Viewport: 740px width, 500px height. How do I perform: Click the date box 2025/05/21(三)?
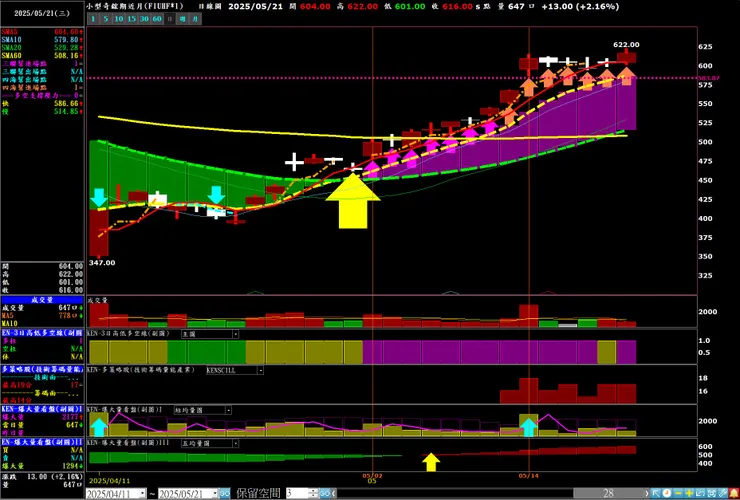coord(42,13)
